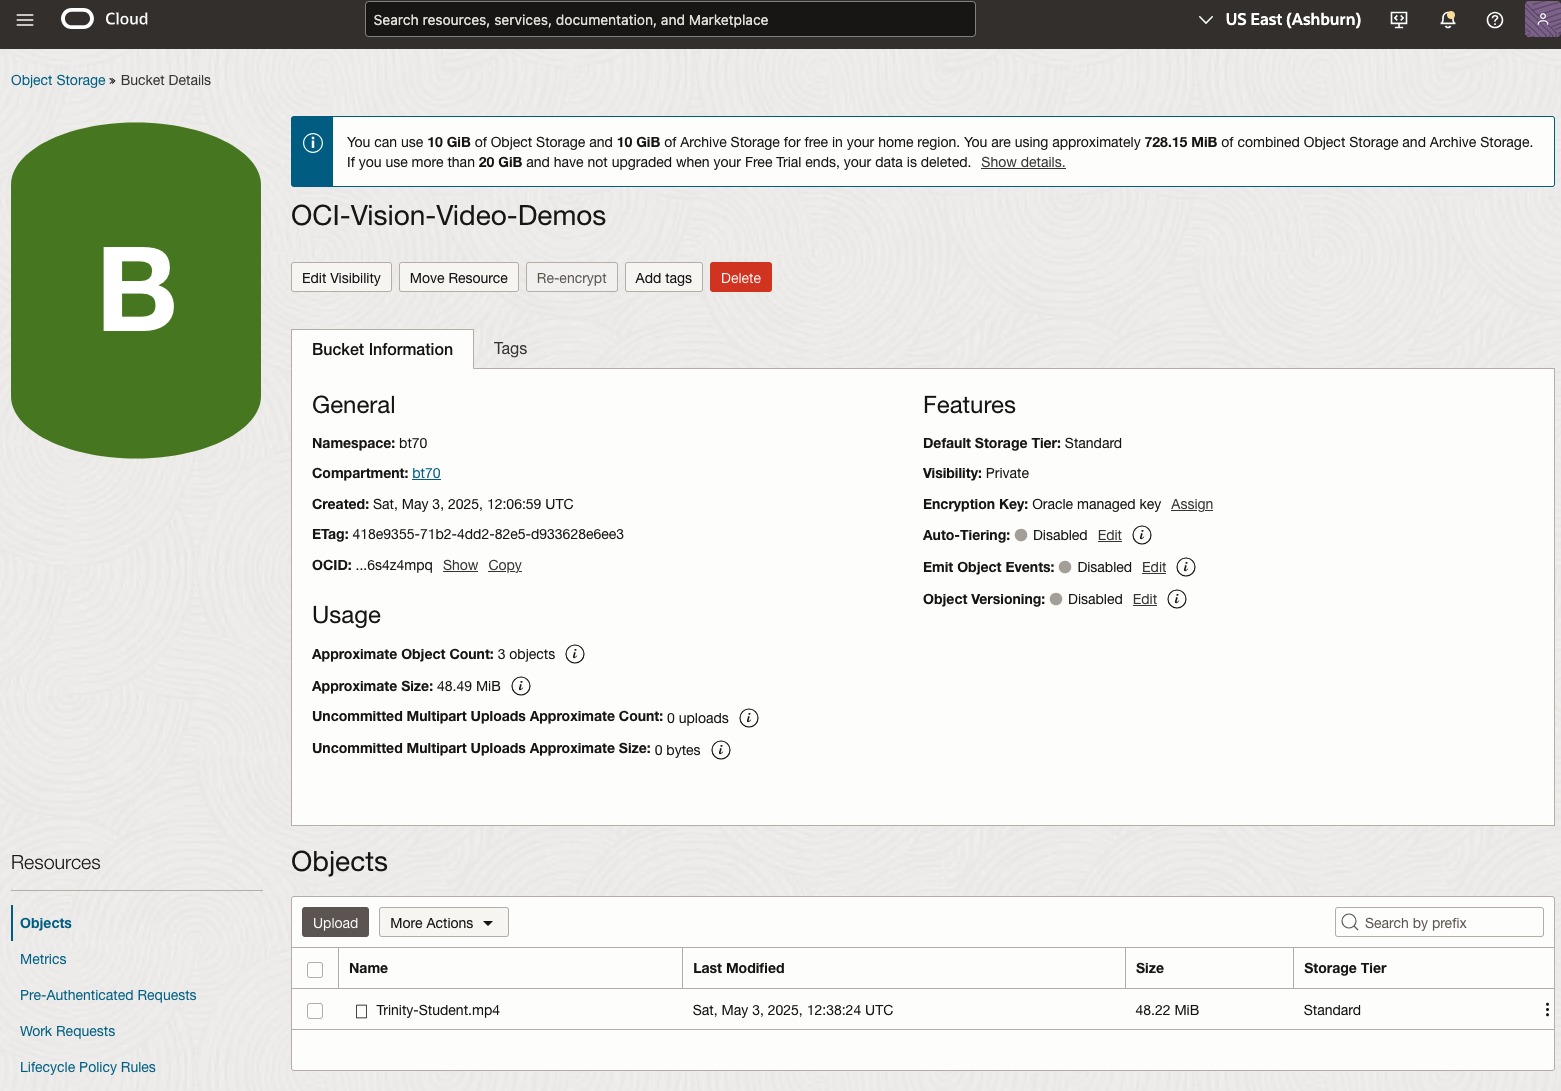
Task: Click the Search by prefix field
Action: coord(1439,923)
